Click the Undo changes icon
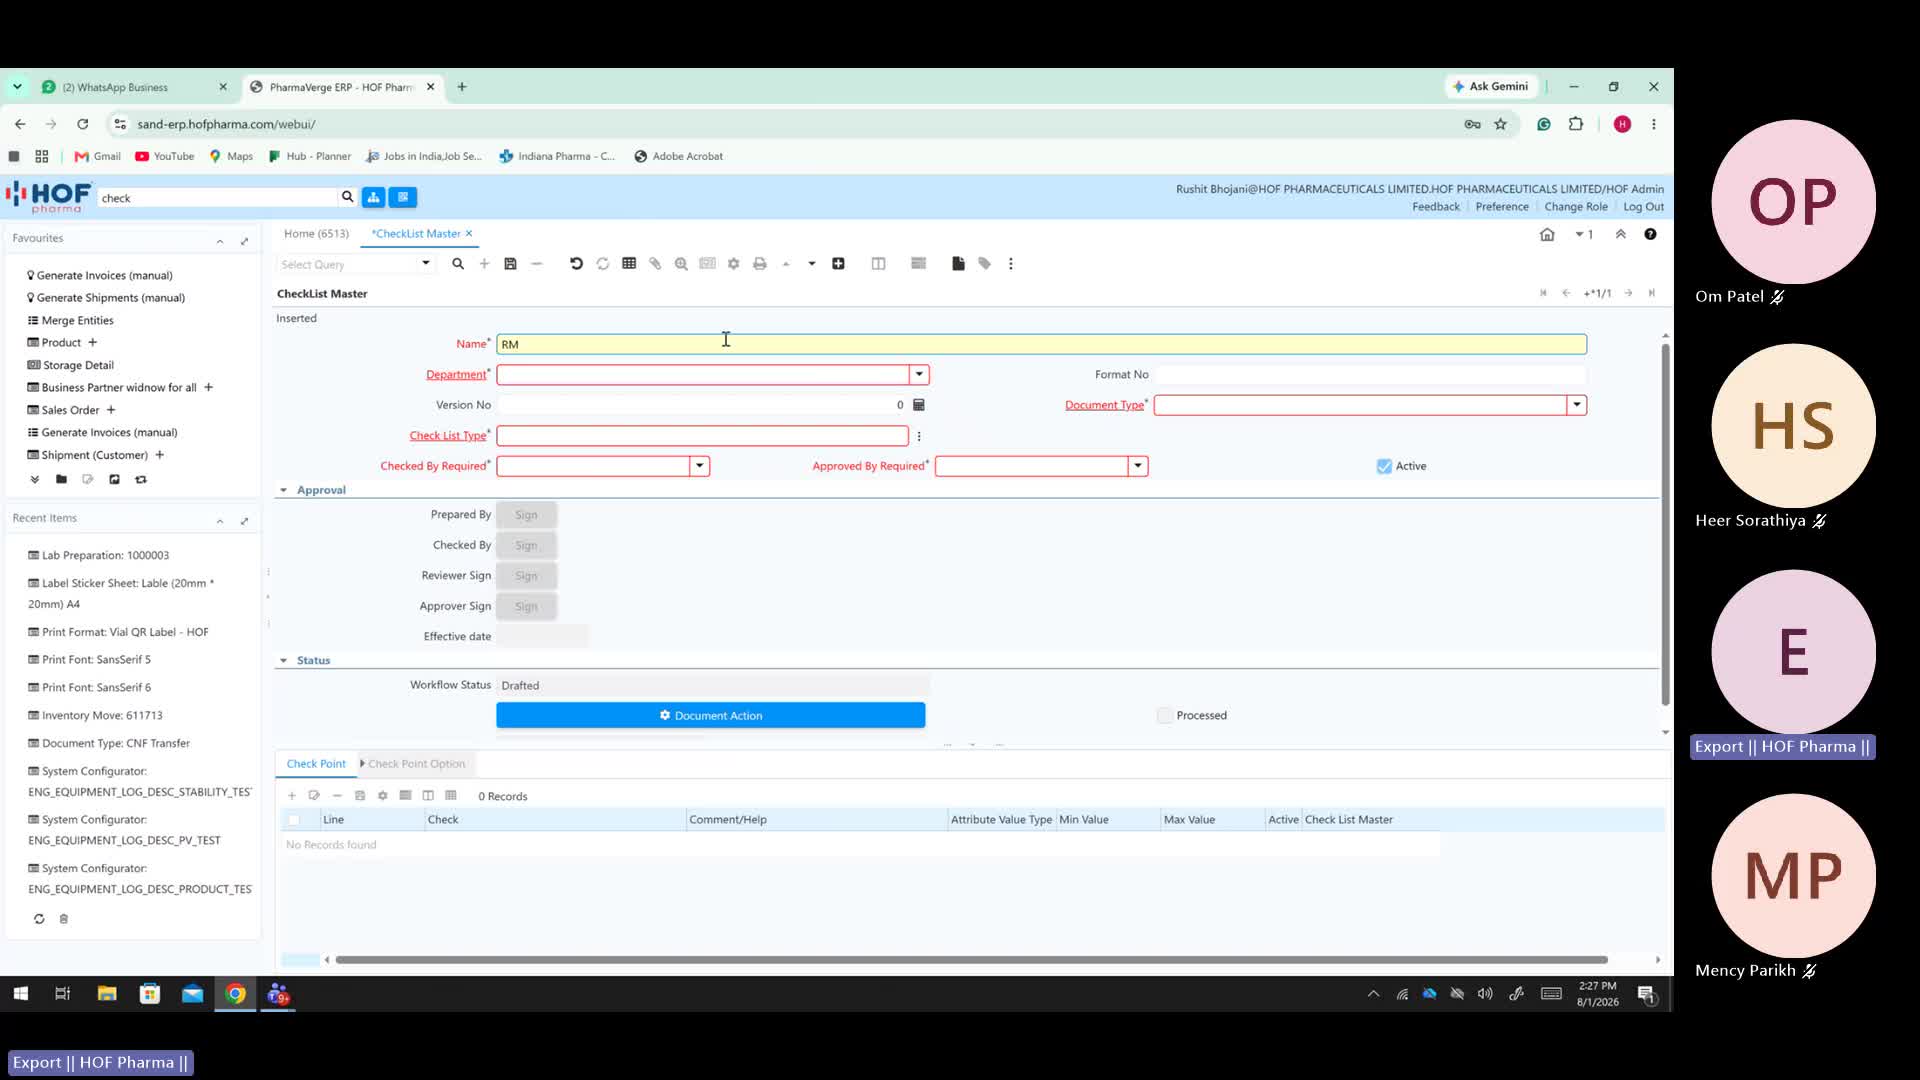 tap(576, 264)
